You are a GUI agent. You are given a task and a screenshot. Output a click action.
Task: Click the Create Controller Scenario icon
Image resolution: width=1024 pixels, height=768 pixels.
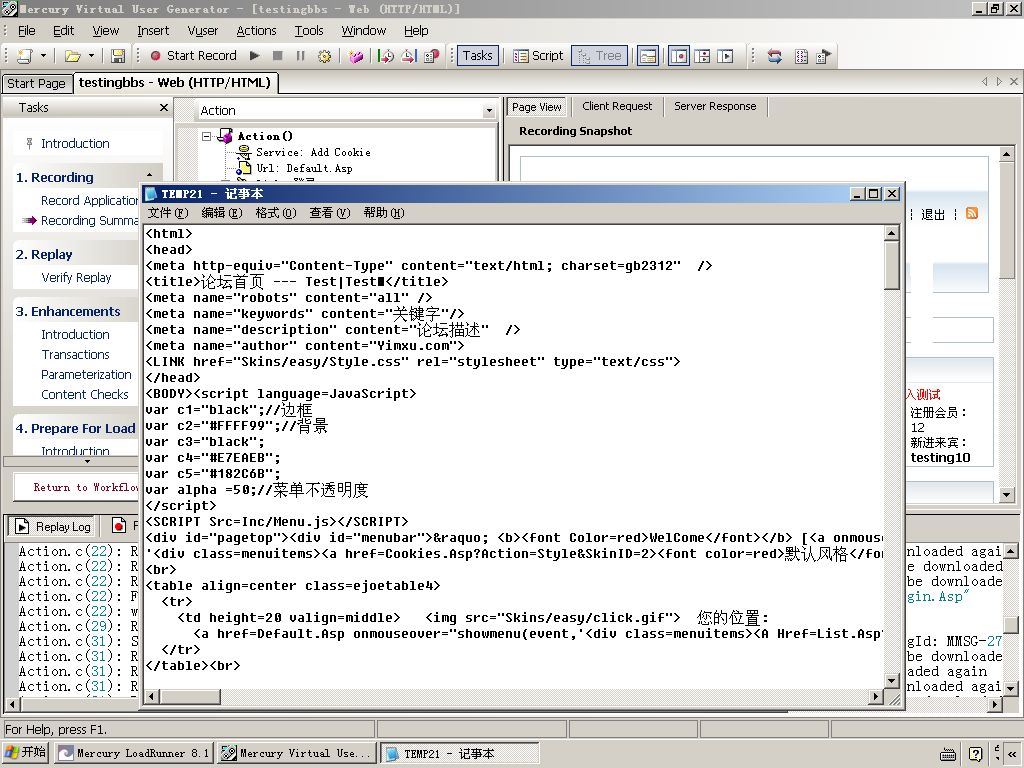pos(824,56)
